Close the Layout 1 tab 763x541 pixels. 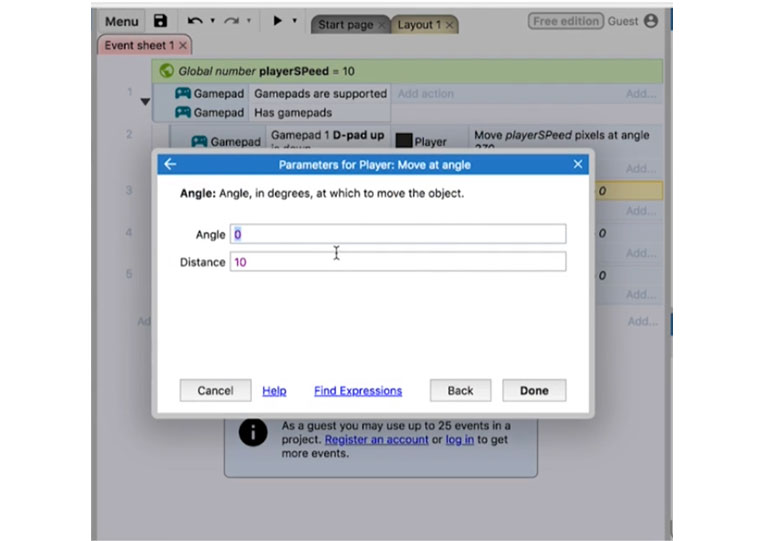point(450,25)
